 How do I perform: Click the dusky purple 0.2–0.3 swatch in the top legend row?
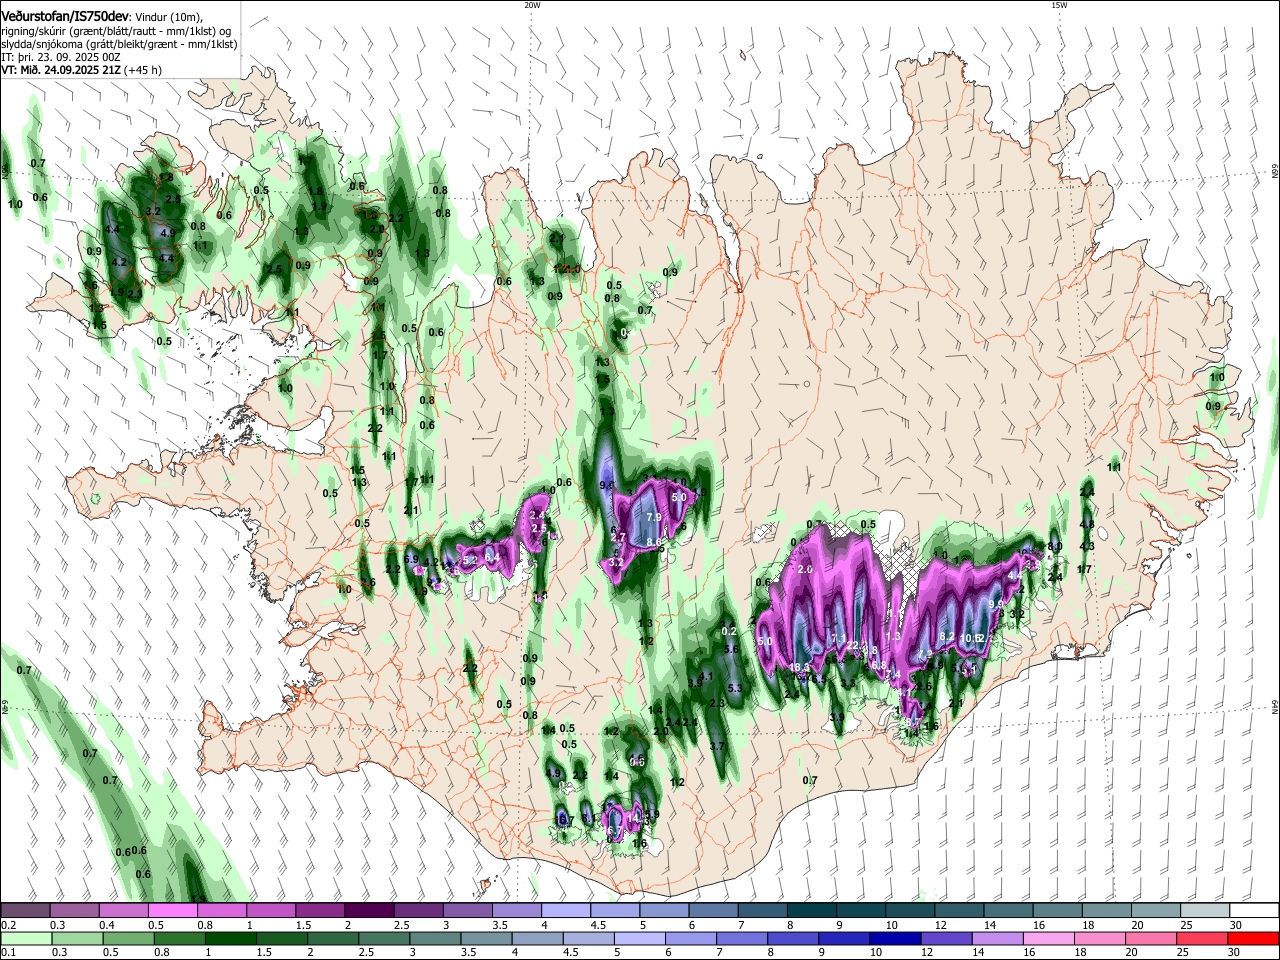point(25,911)
